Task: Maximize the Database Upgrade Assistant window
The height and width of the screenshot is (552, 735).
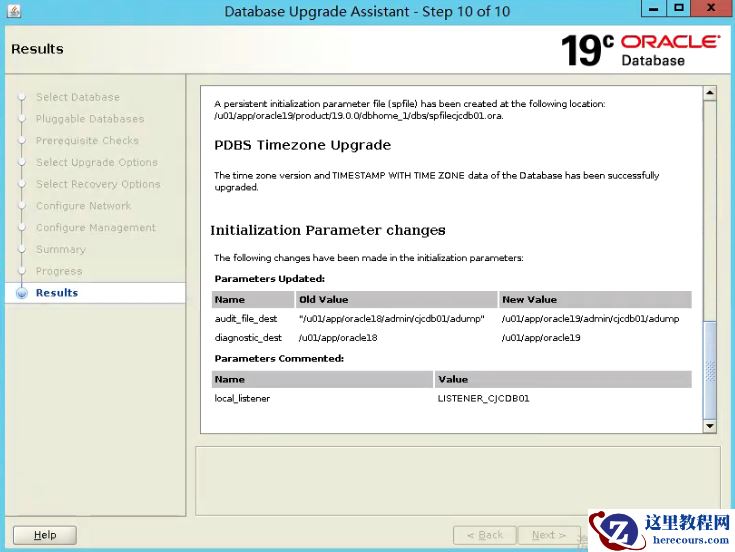Action: (x=679, y=10)
